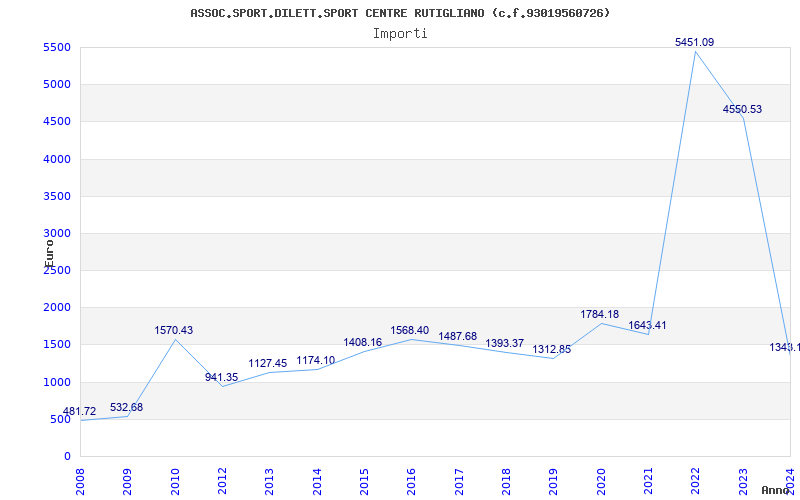Click the 2008 x-axis year label
This screenshot has height=500, width=800.
click(81, 482)
